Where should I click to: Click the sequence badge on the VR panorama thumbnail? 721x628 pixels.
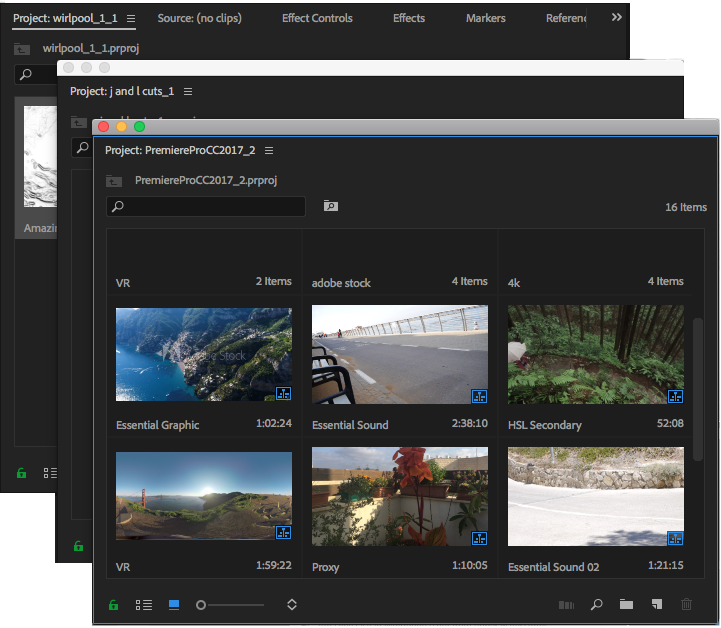(283, 532)
